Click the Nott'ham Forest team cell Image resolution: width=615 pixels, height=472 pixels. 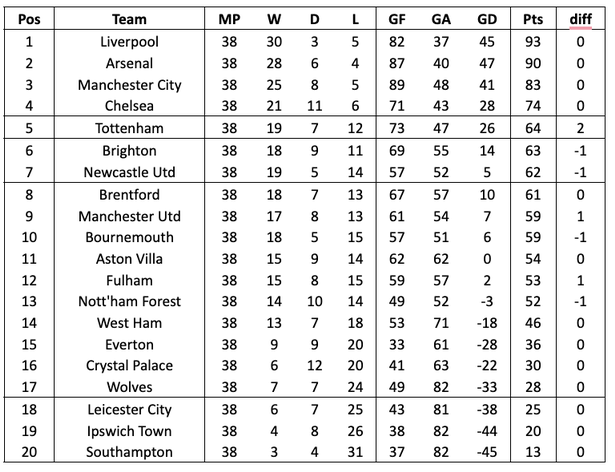pos(129,301)
